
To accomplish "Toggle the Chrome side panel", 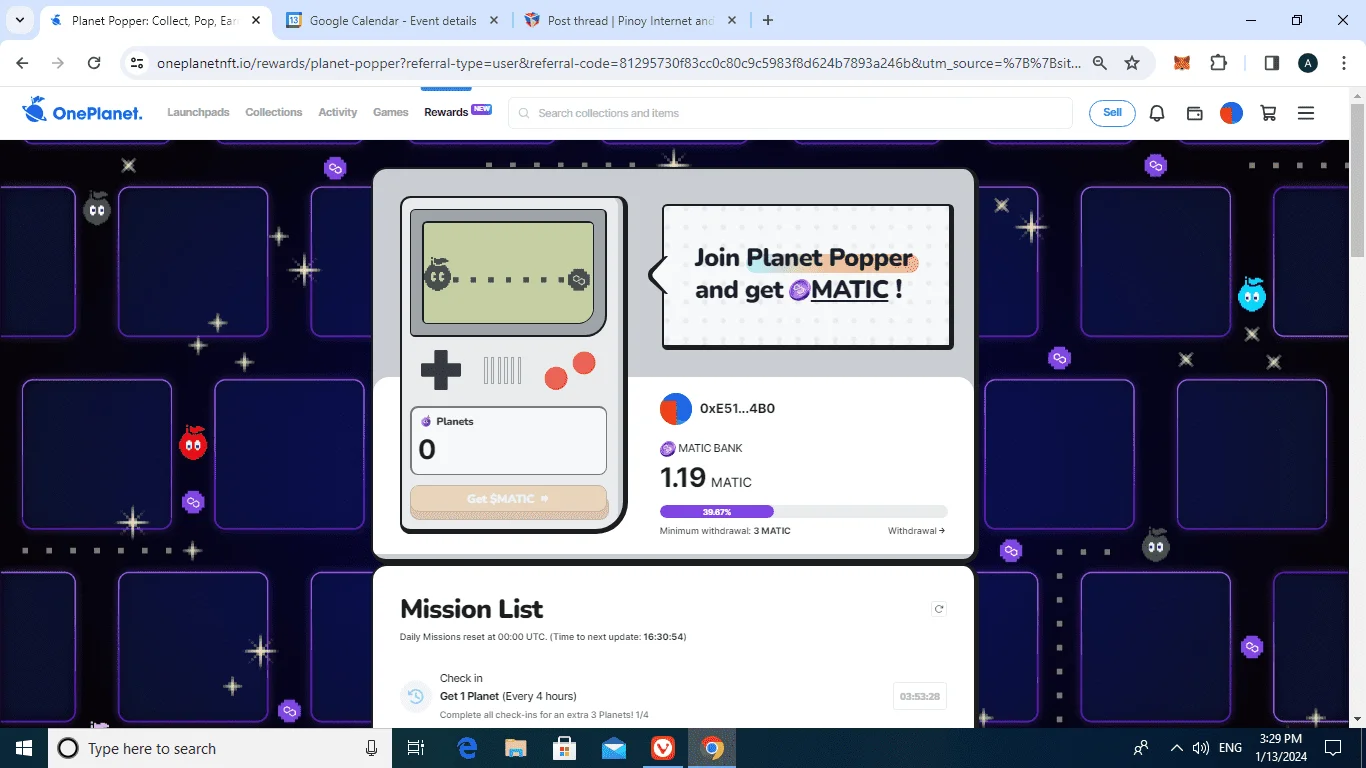I will click(x=1272, y=63).
